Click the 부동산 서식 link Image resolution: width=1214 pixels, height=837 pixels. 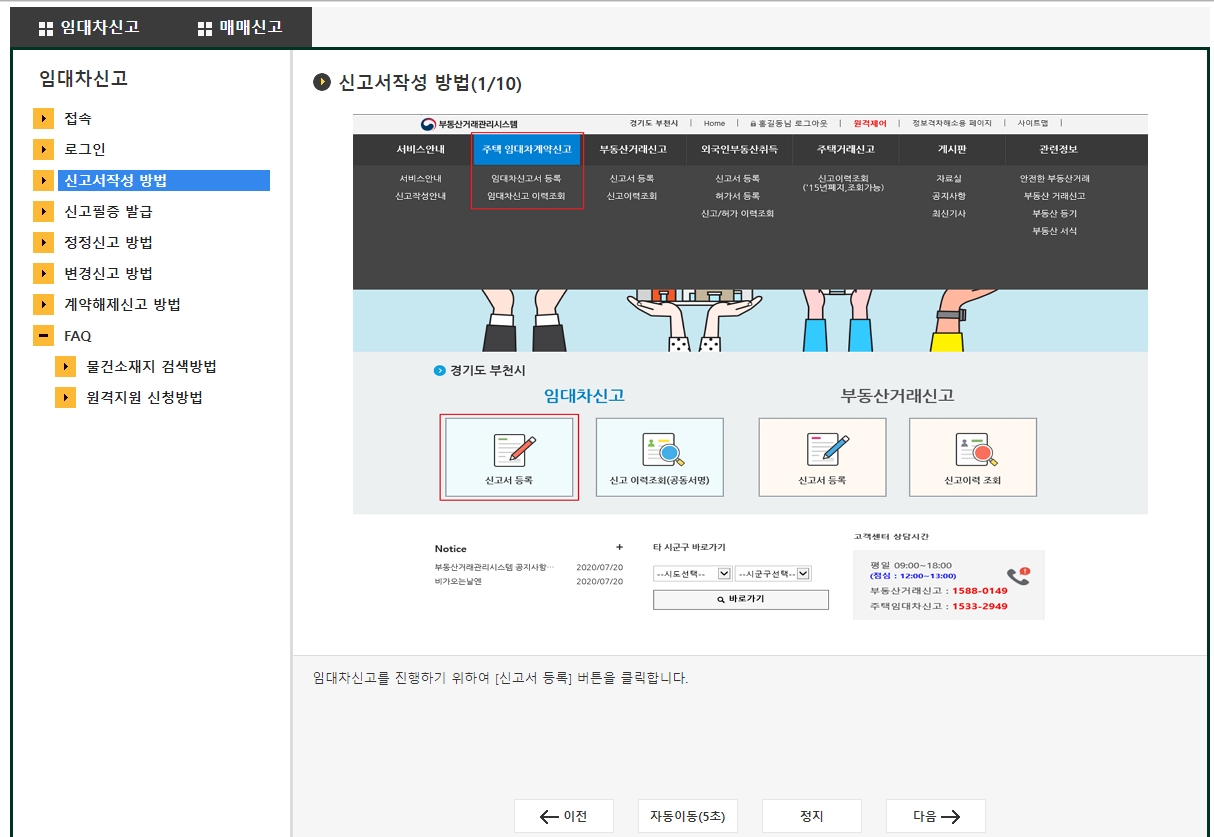[1055, 231]
